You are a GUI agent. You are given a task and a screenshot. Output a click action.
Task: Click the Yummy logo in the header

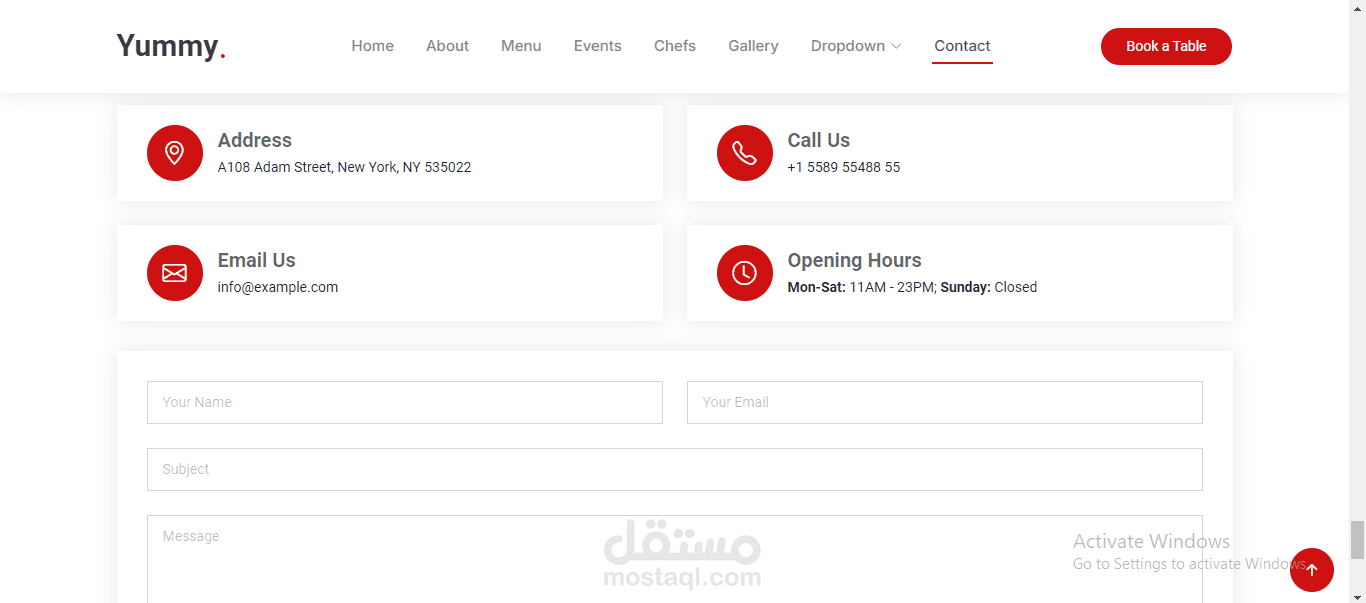(x=171, y=46)
